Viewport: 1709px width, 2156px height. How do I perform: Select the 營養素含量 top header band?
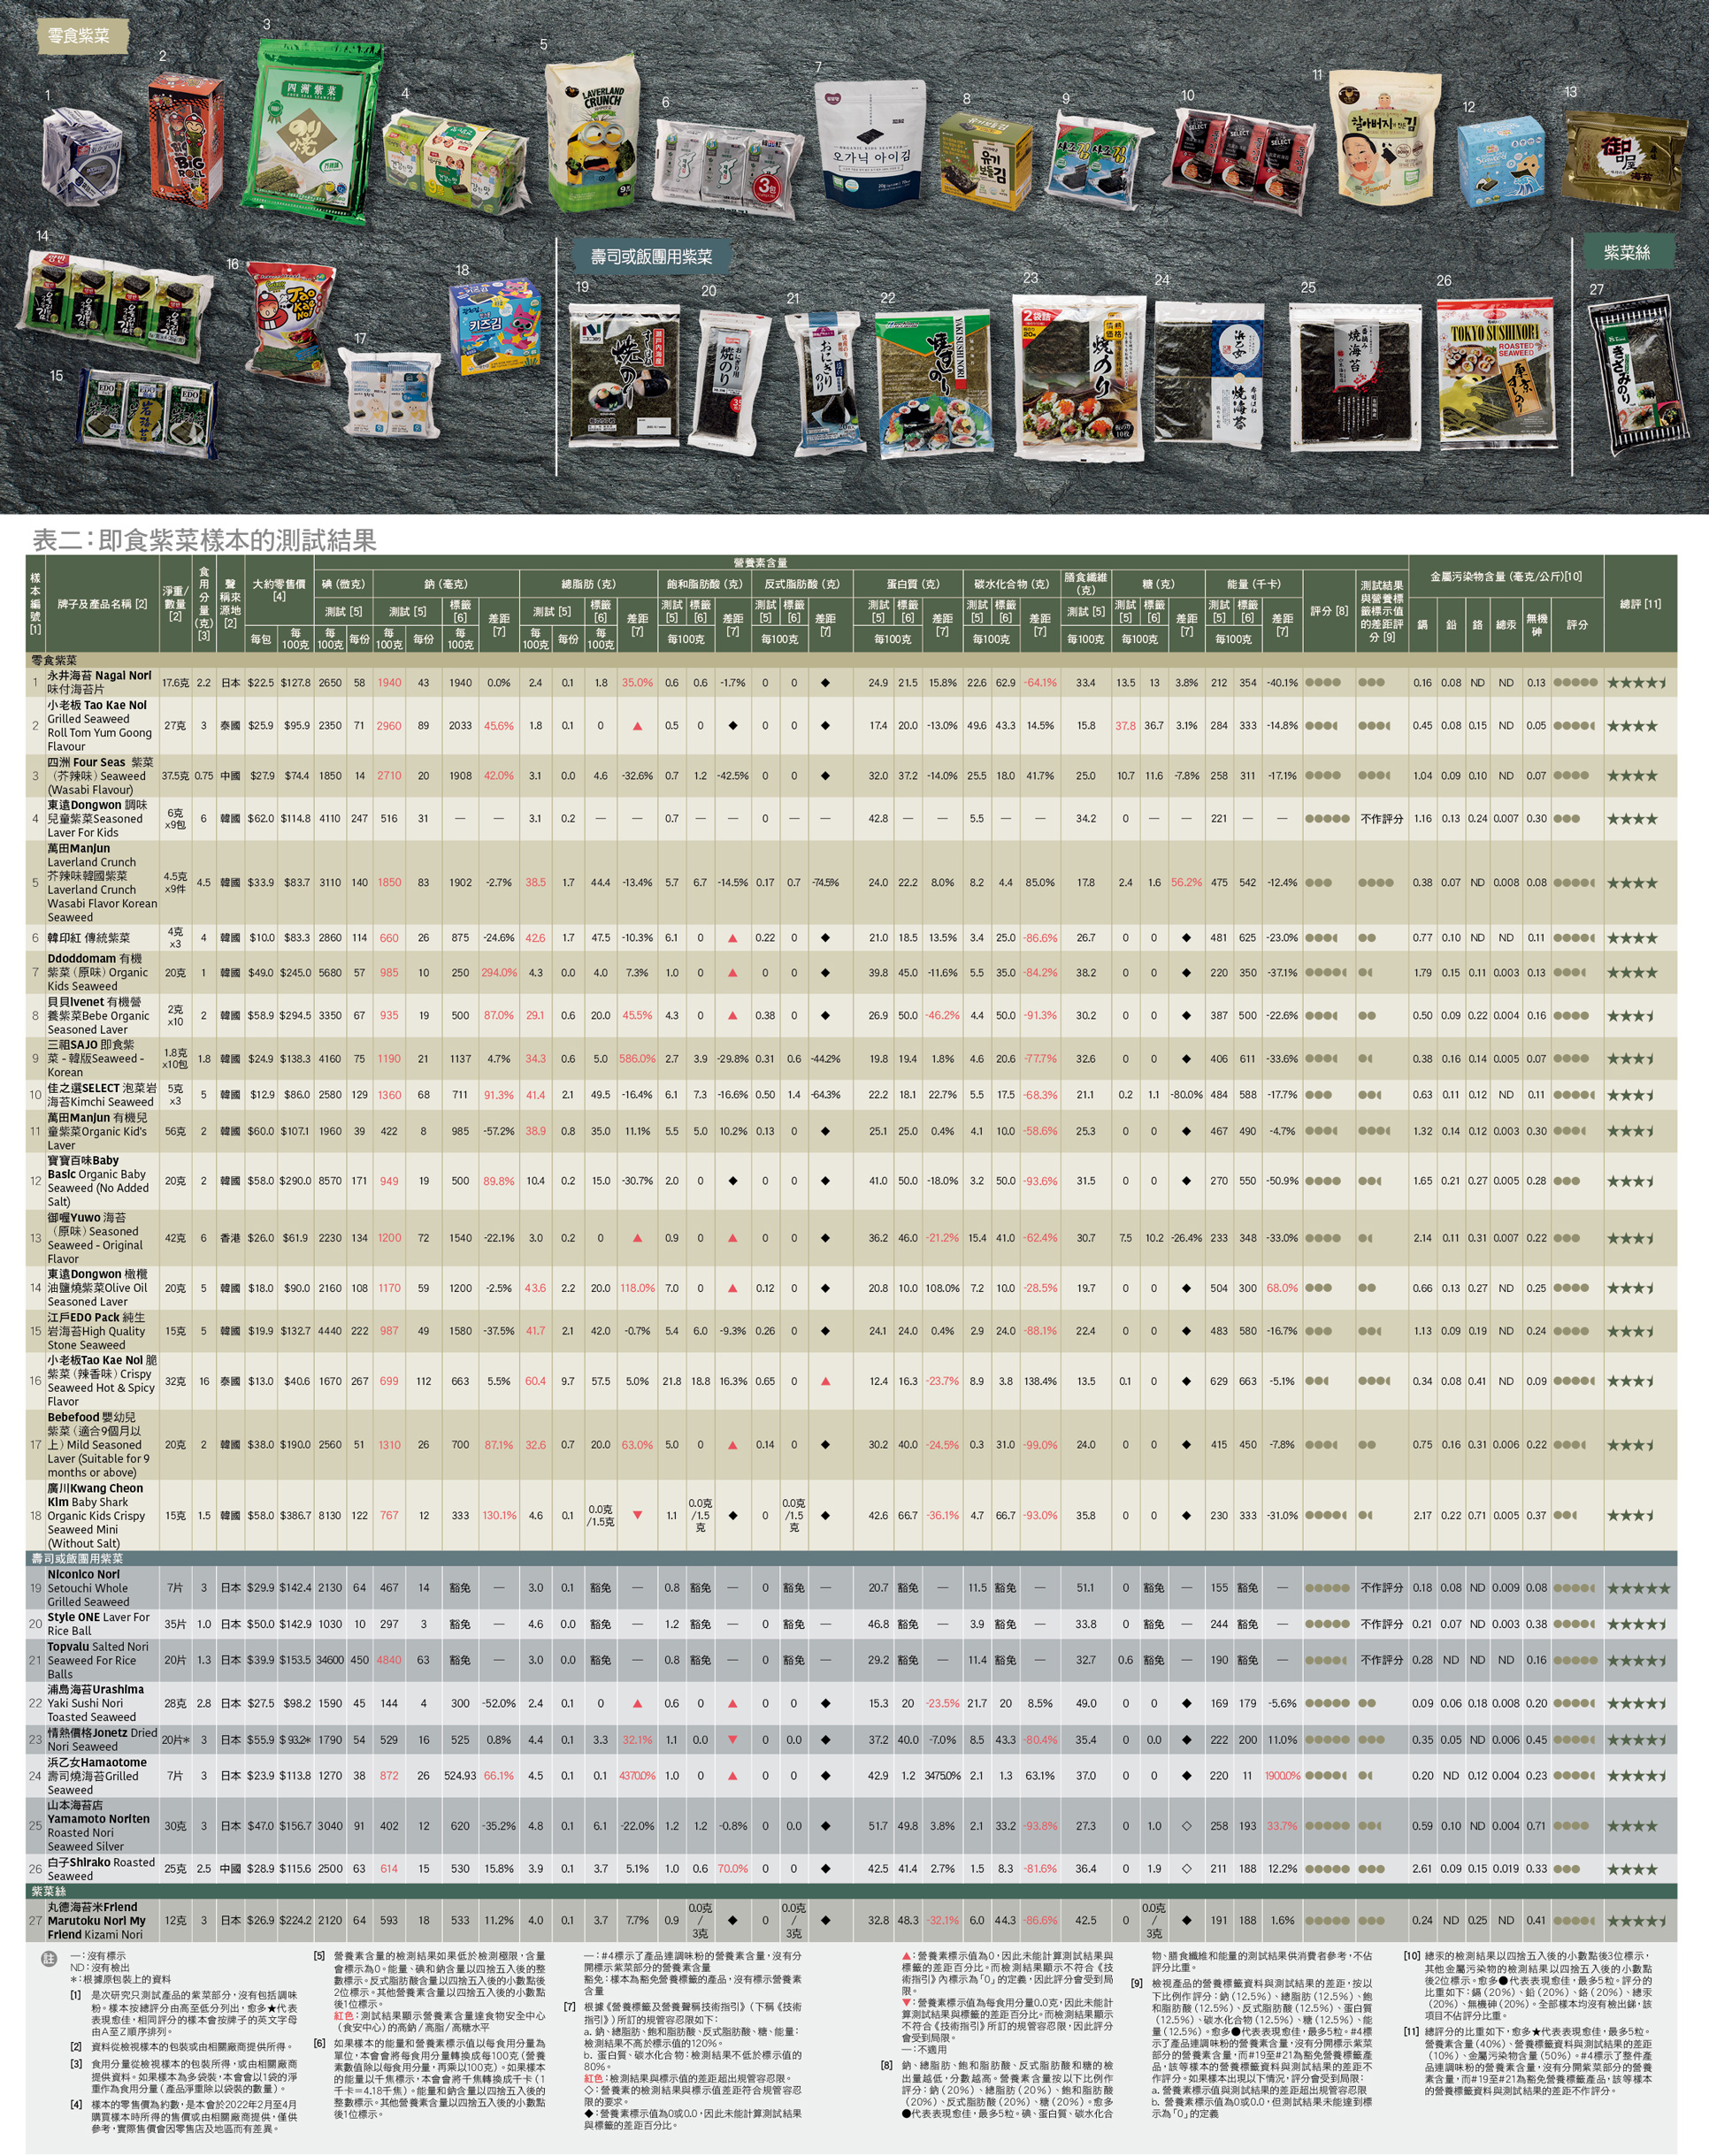pyautogui.click(x=760, y=563)
